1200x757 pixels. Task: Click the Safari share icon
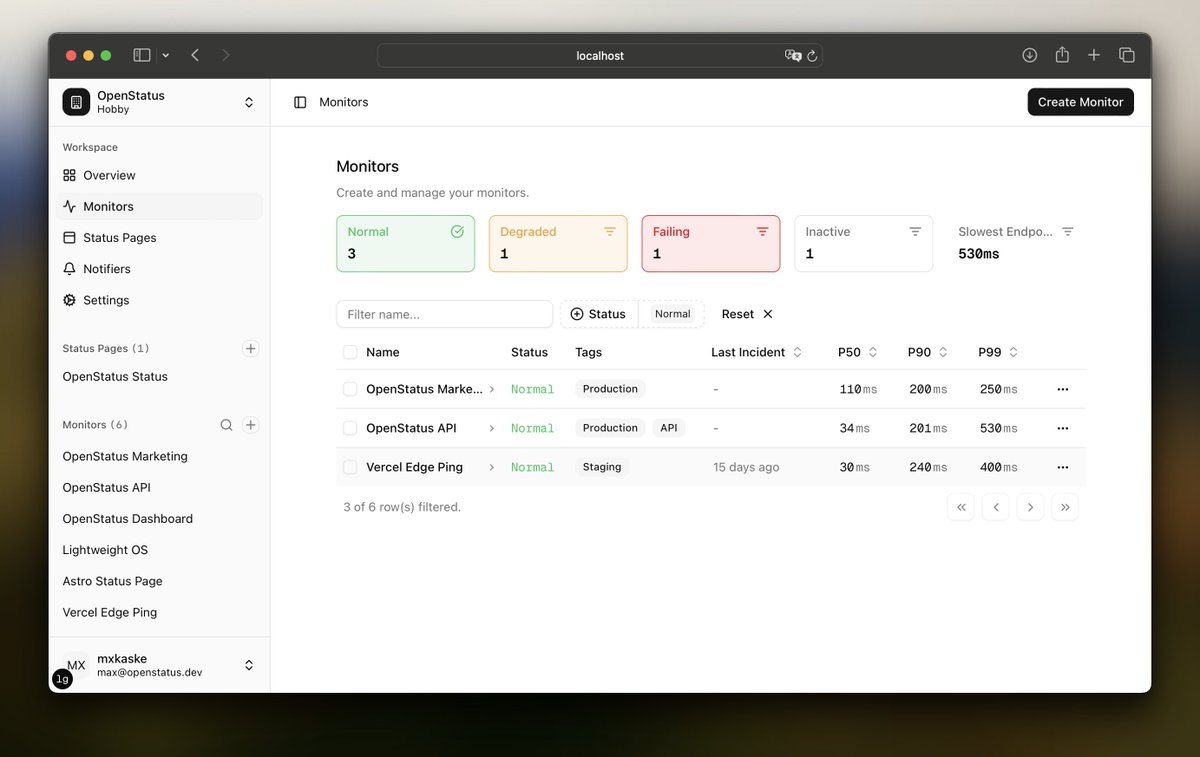[1062, 55]
